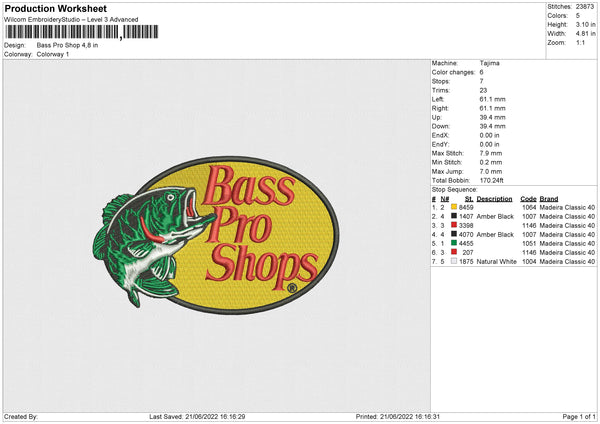Select the Up value 39.4 mm
Screen dimensions: 600x424
coord(492,117)
